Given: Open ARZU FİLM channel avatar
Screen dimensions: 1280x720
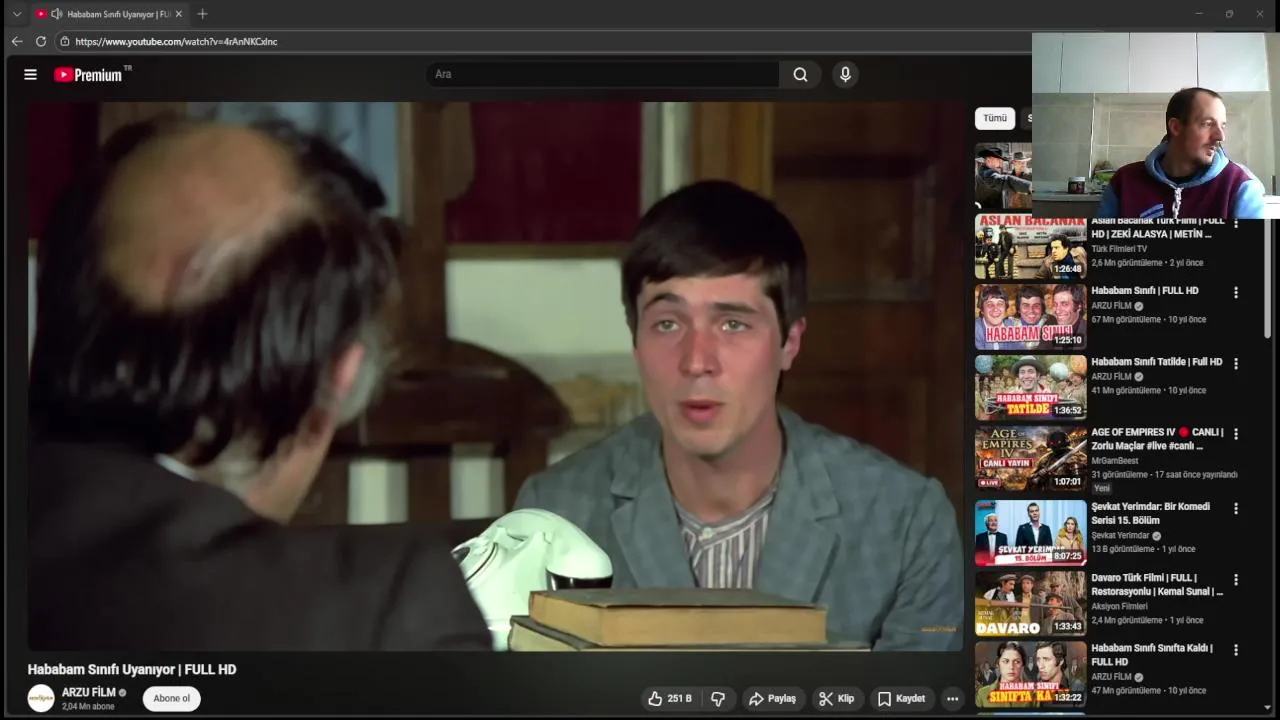Looking at the screenshot, I should click(x=41, y=698).
